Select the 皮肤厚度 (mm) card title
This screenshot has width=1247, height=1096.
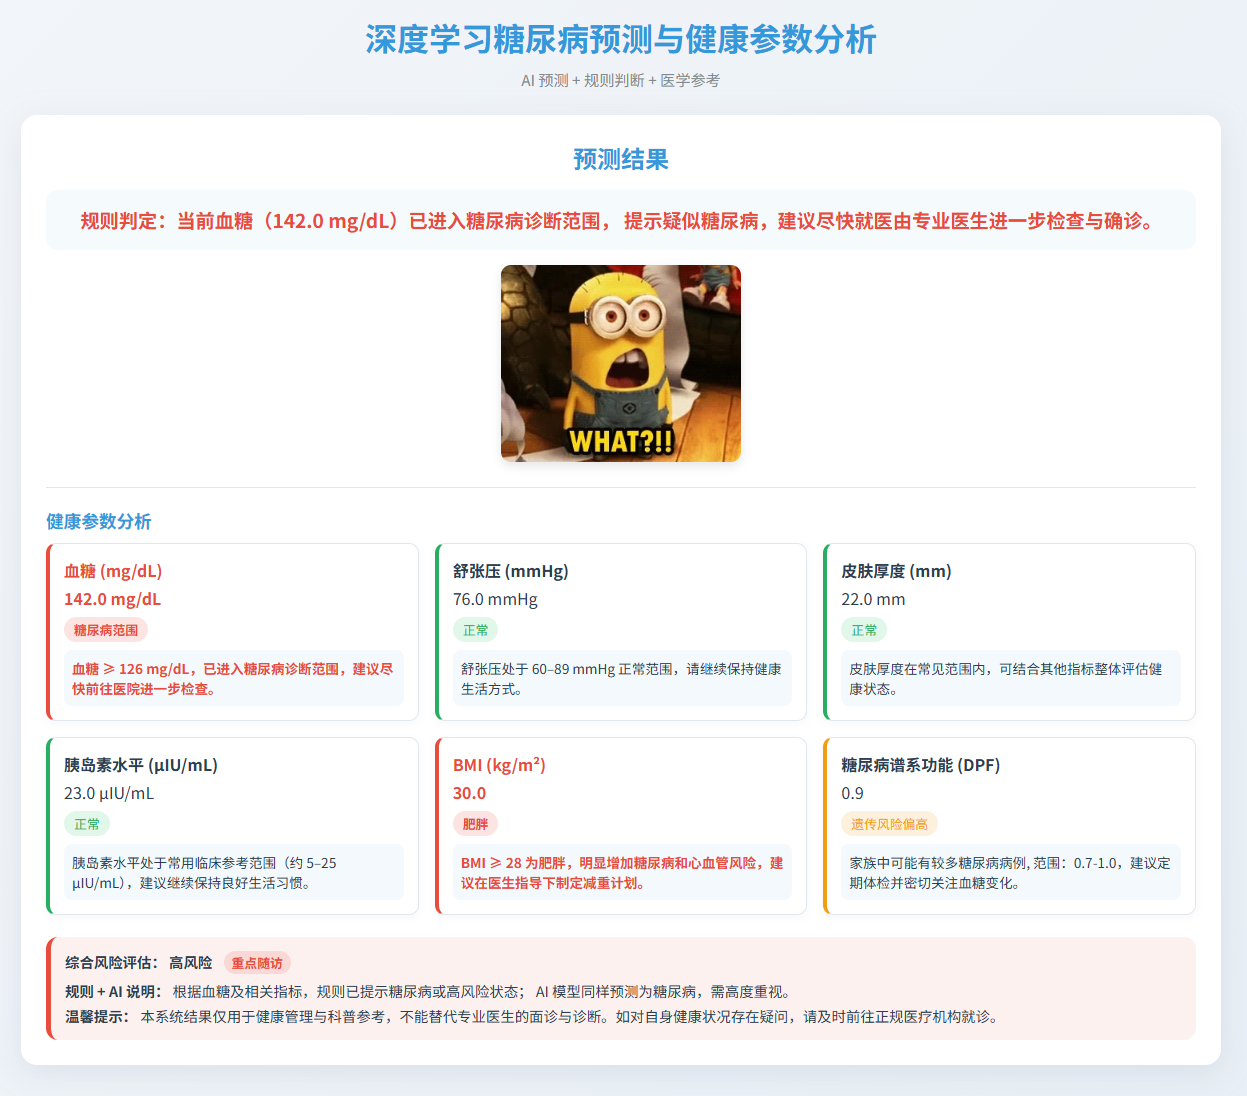[896, 571]
